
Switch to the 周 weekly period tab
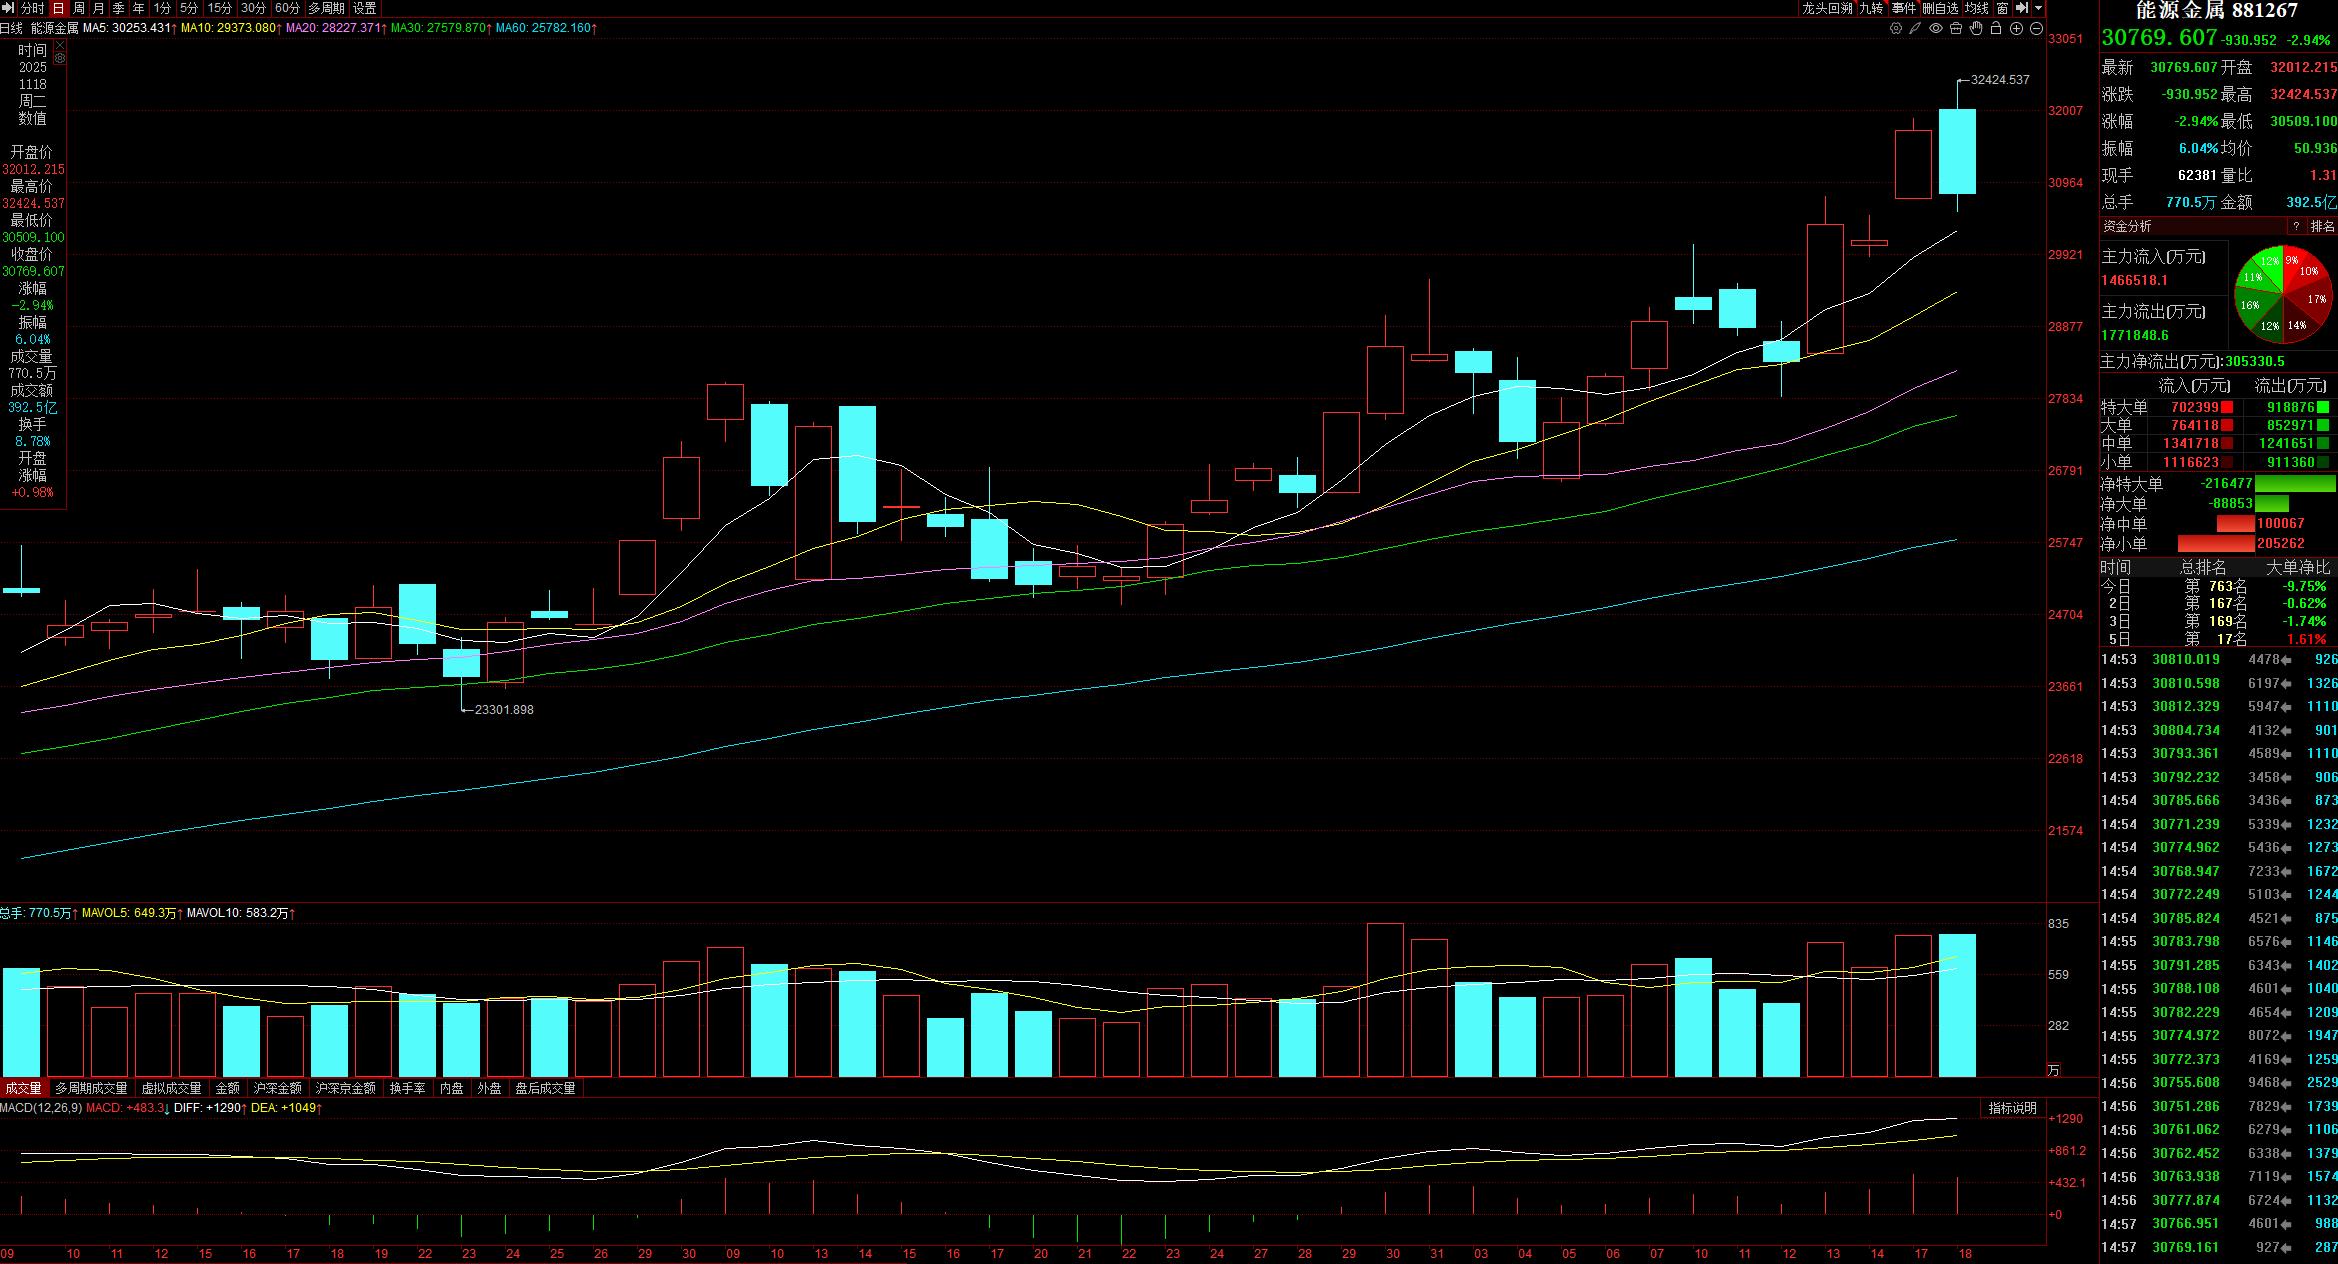[79, 8]
